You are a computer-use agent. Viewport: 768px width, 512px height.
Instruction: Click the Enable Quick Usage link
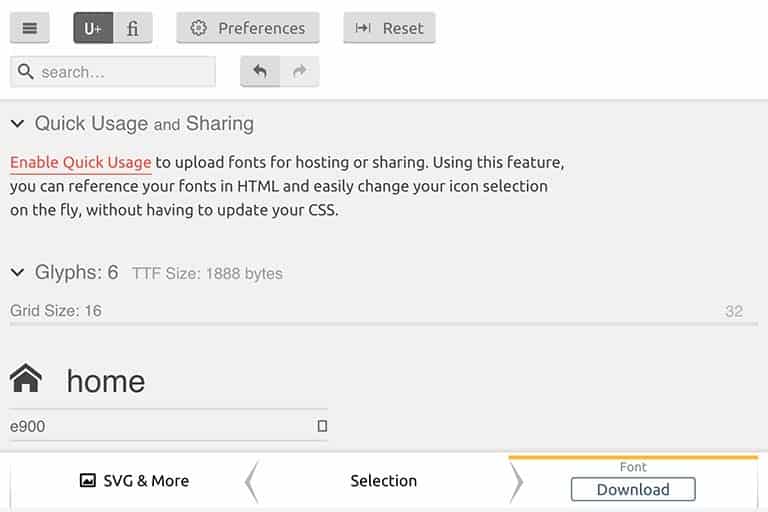click(x=81, y=162)
